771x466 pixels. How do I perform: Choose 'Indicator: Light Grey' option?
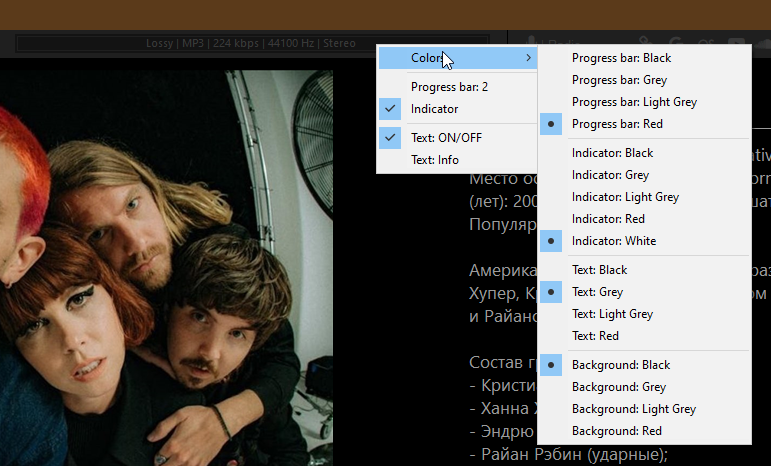625,197
